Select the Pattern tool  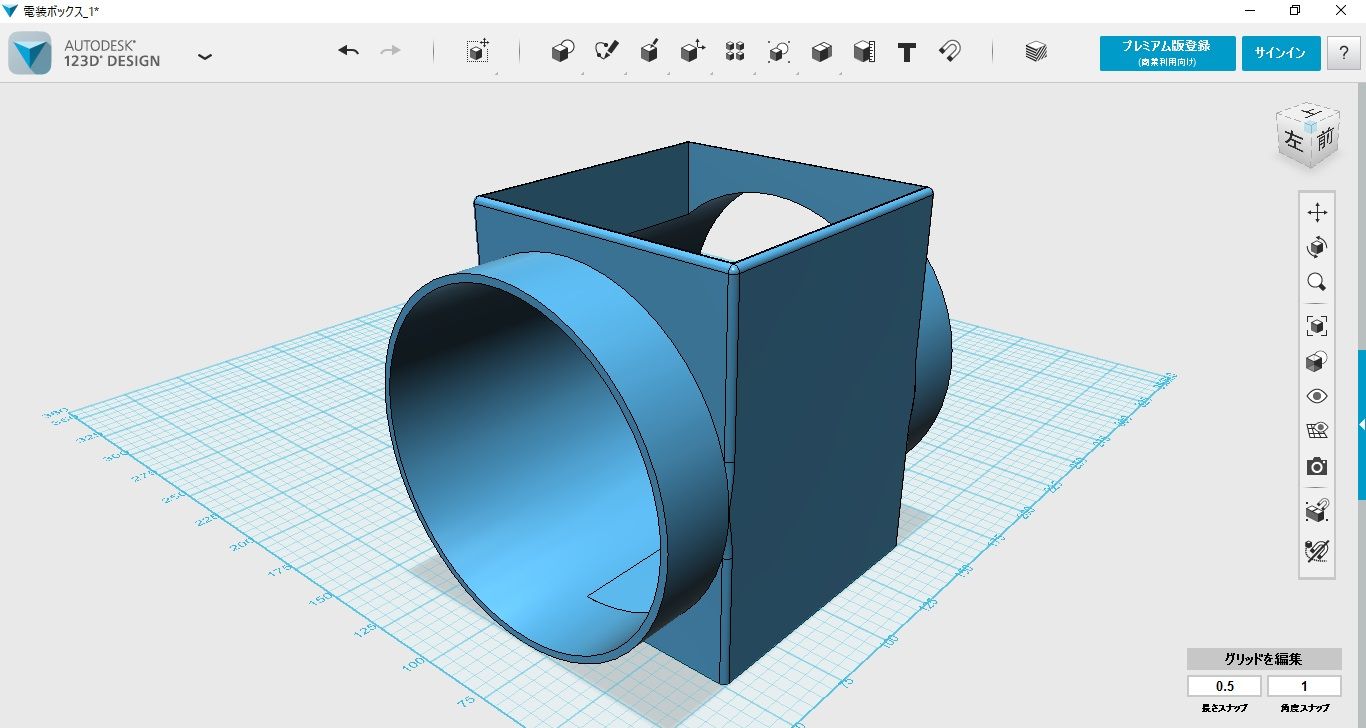coord(735,52)
